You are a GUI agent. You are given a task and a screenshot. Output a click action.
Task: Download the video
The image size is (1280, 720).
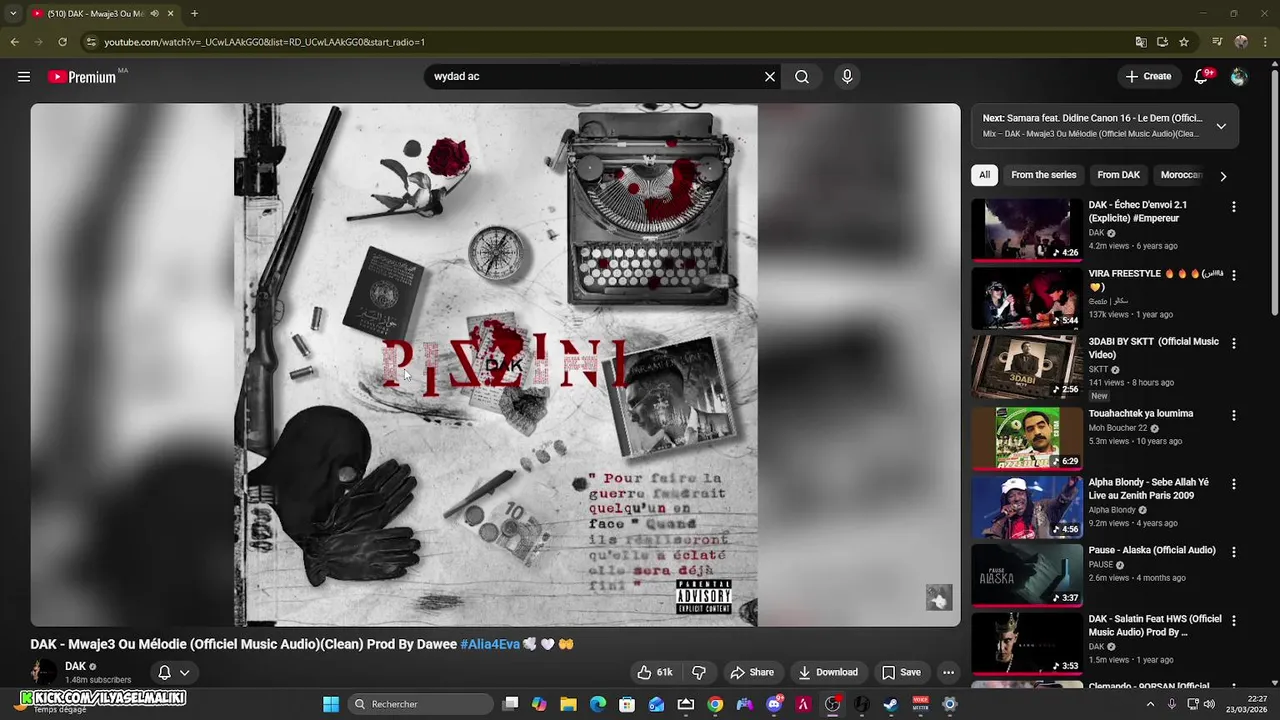pos(827,673)
